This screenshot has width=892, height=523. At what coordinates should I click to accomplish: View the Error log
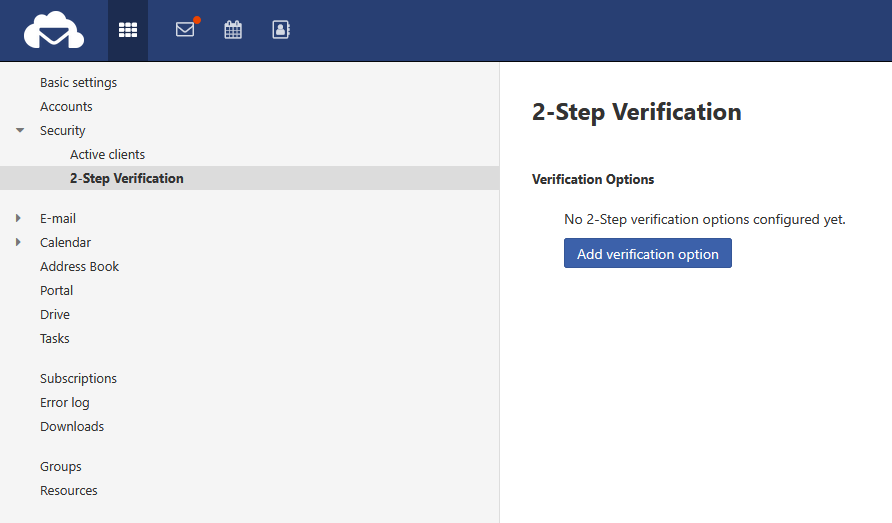pyautogui.click(x=64, y=403)
